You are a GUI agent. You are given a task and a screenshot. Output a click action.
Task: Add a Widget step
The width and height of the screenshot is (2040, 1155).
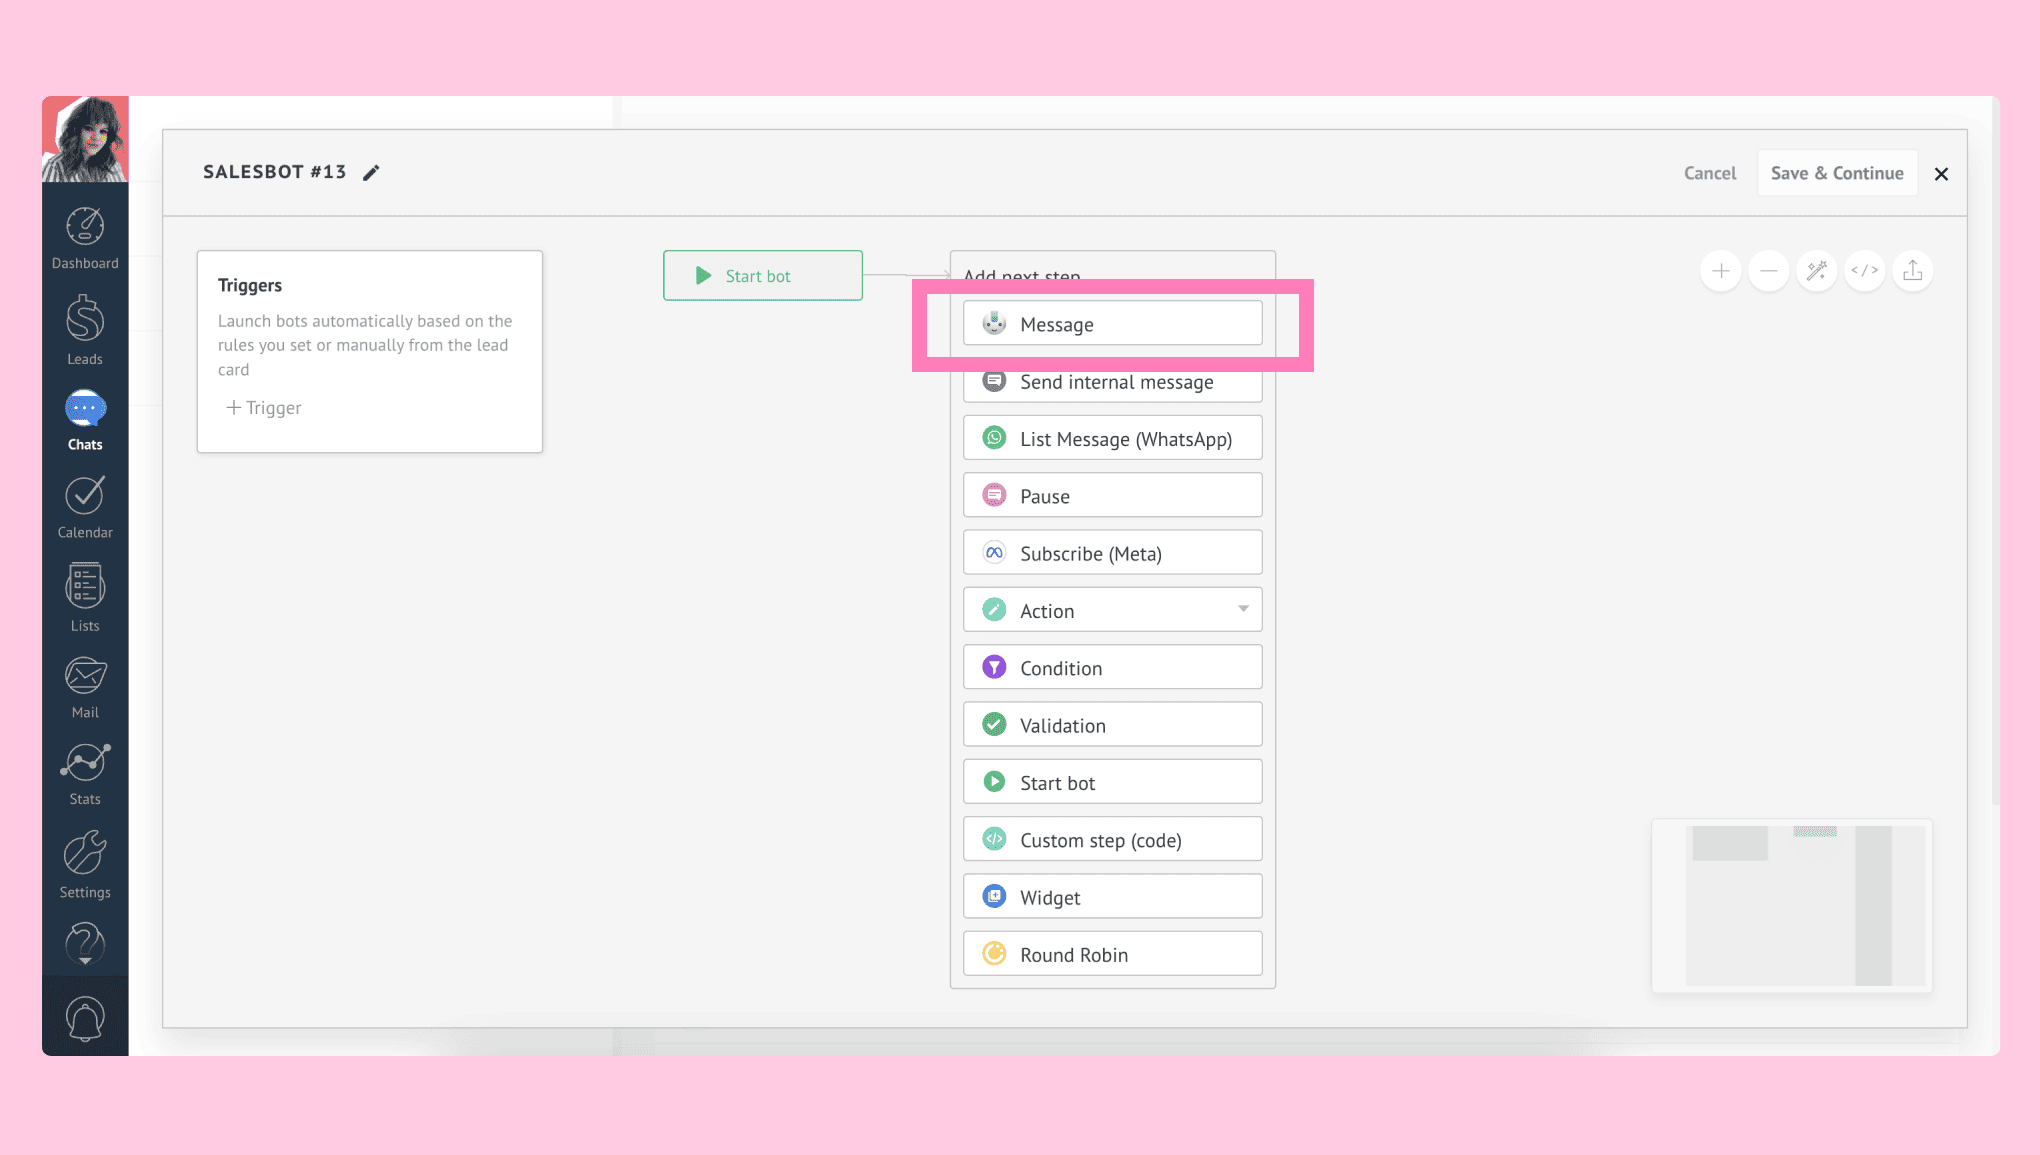[1112, 897]
